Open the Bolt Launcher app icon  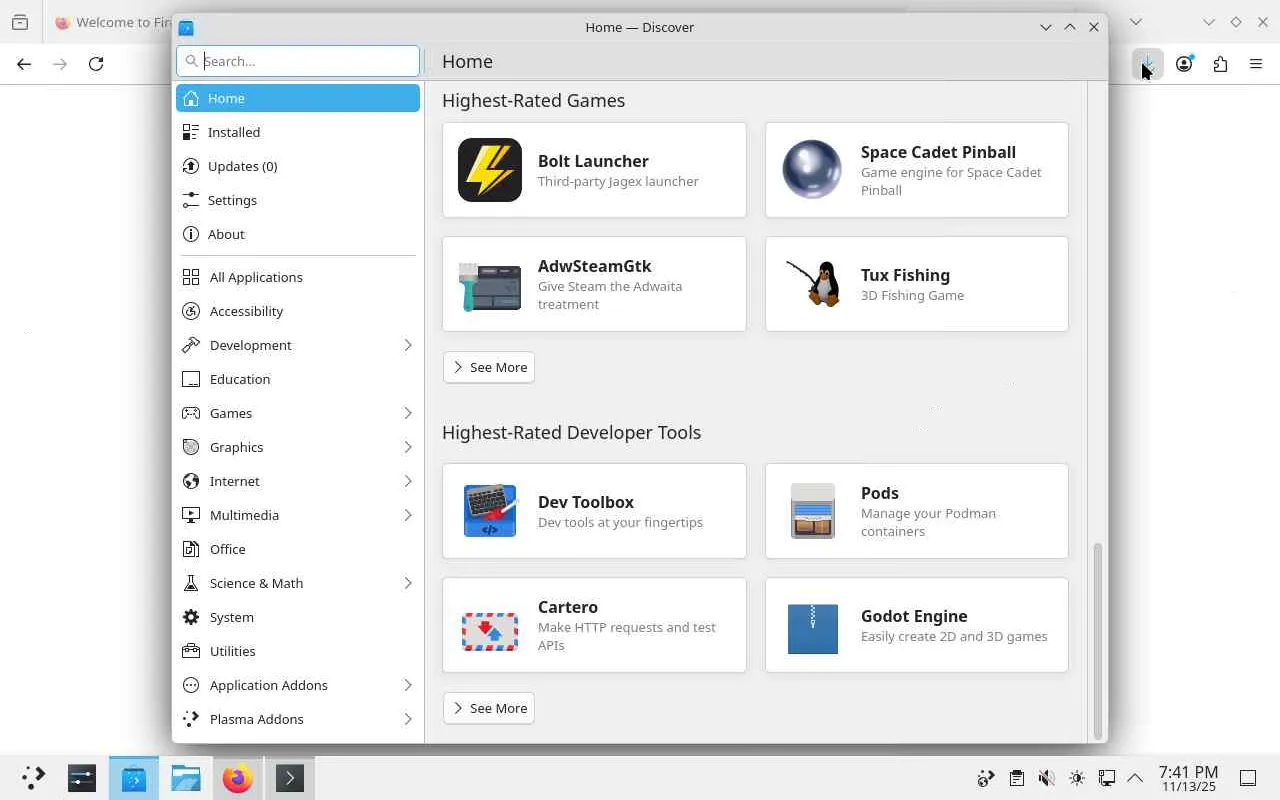(x=490, y=170)
